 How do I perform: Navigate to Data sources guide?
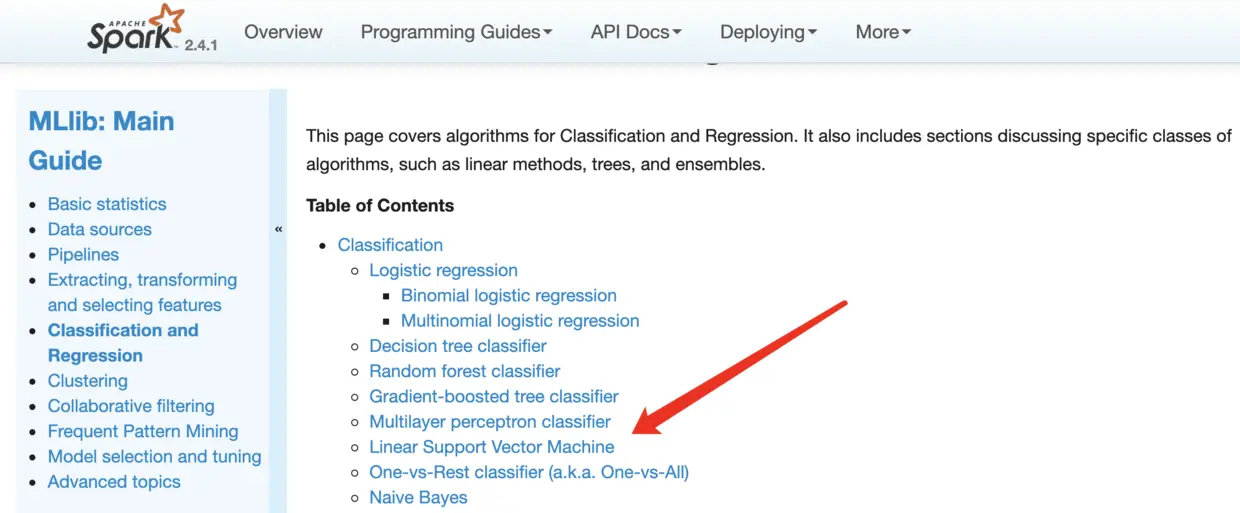[100, 229]
